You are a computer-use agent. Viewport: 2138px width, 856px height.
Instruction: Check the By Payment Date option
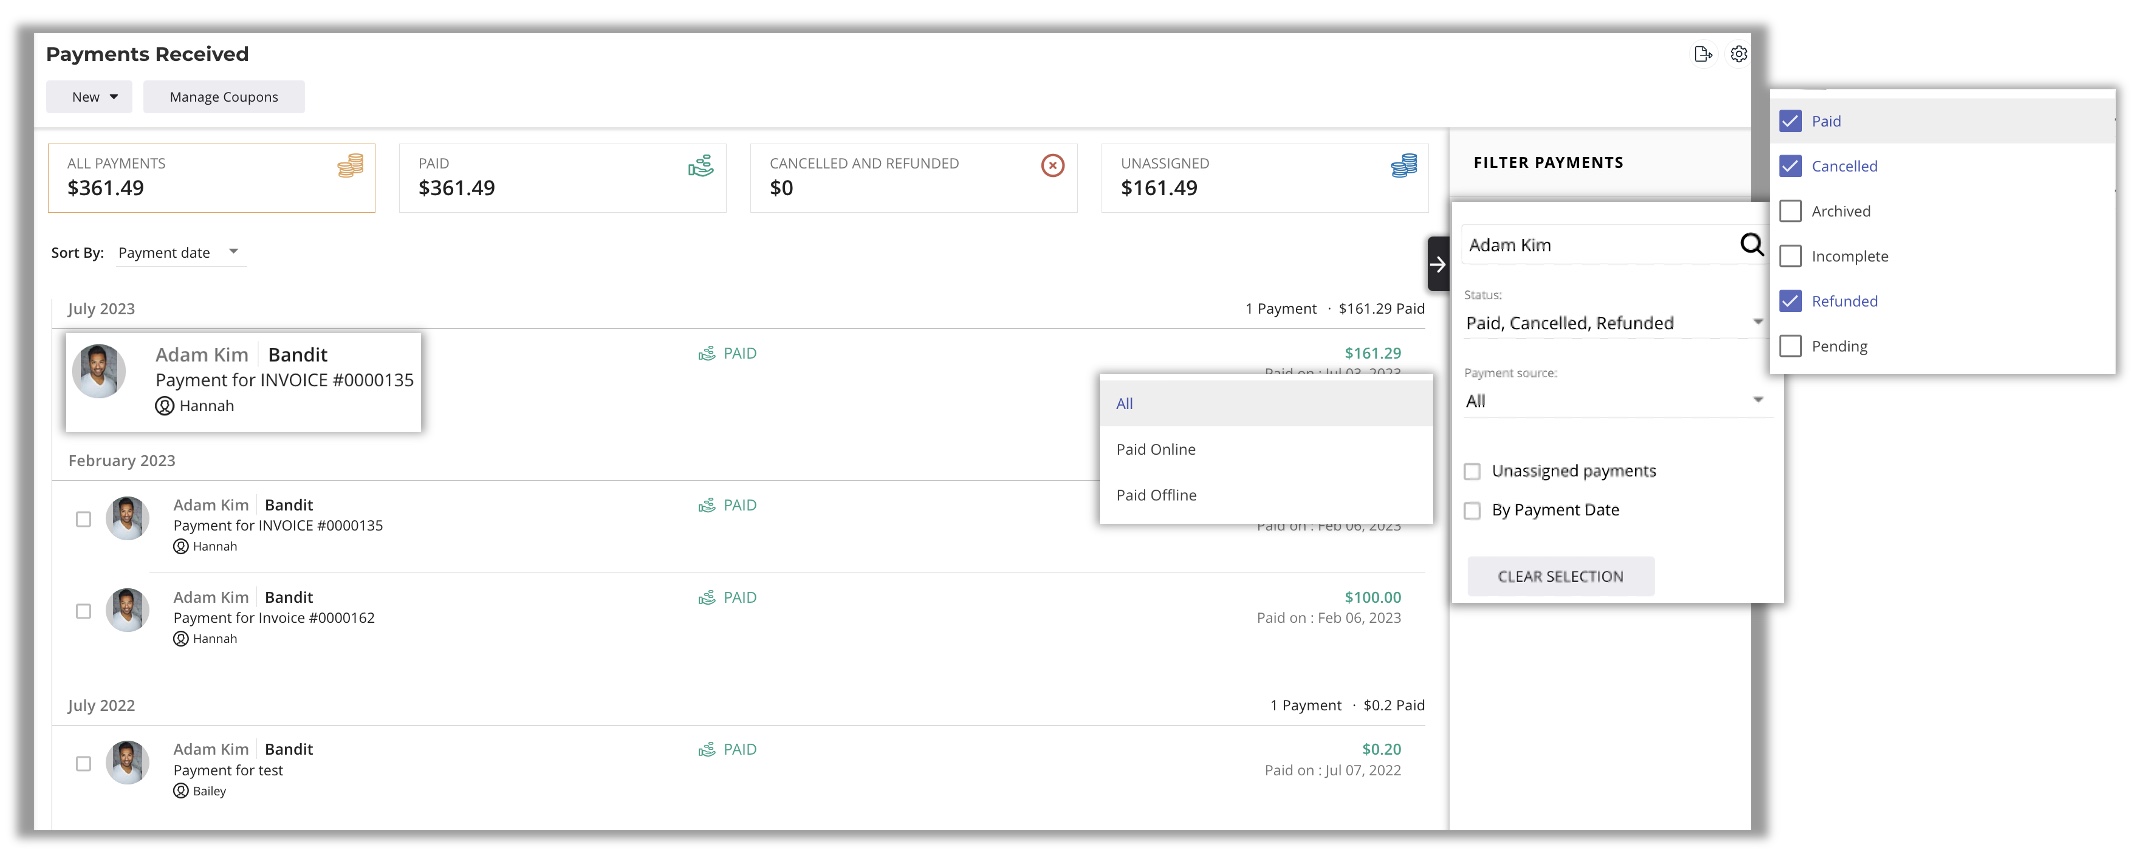click(1472, 511)
